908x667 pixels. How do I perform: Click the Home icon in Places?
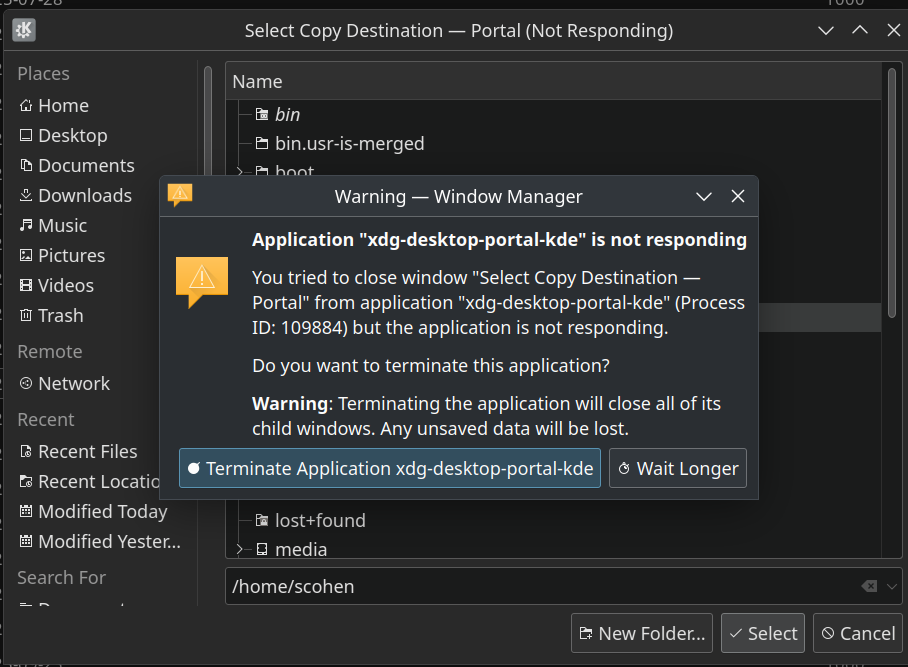(26, 106)
